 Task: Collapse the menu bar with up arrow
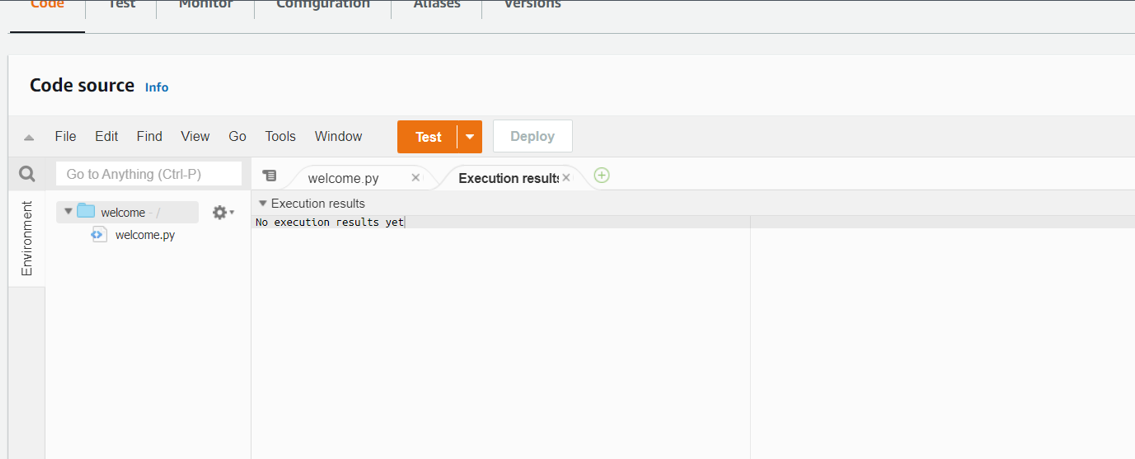click(29, 137)
